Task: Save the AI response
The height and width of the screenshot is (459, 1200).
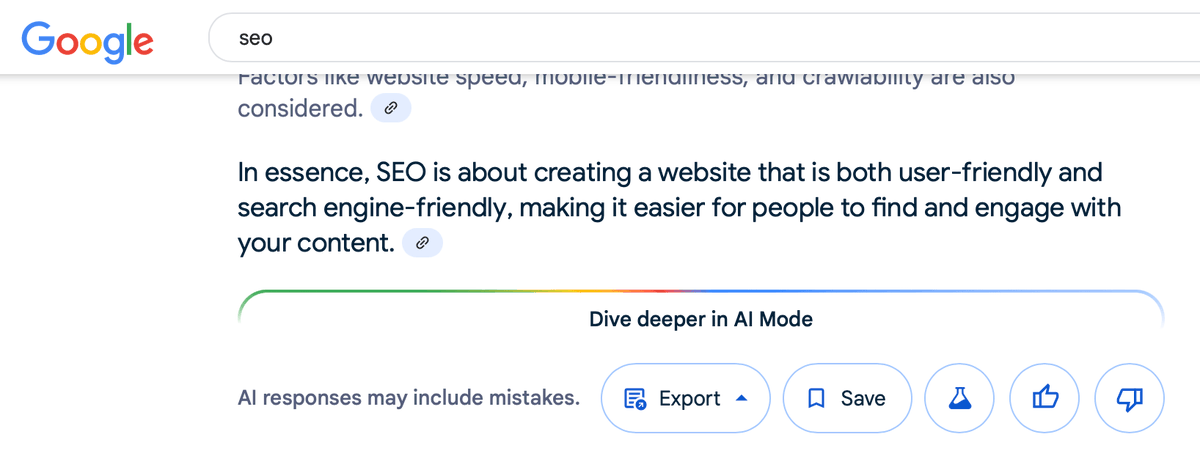Action: 848,398
